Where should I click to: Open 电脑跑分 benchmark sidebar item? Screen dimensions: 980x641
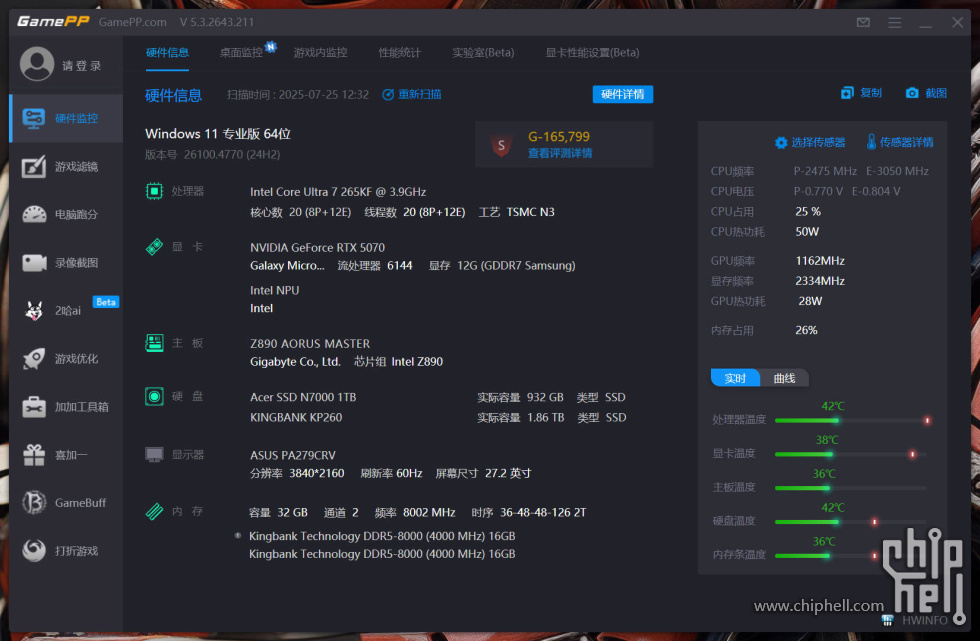[66, 214]
